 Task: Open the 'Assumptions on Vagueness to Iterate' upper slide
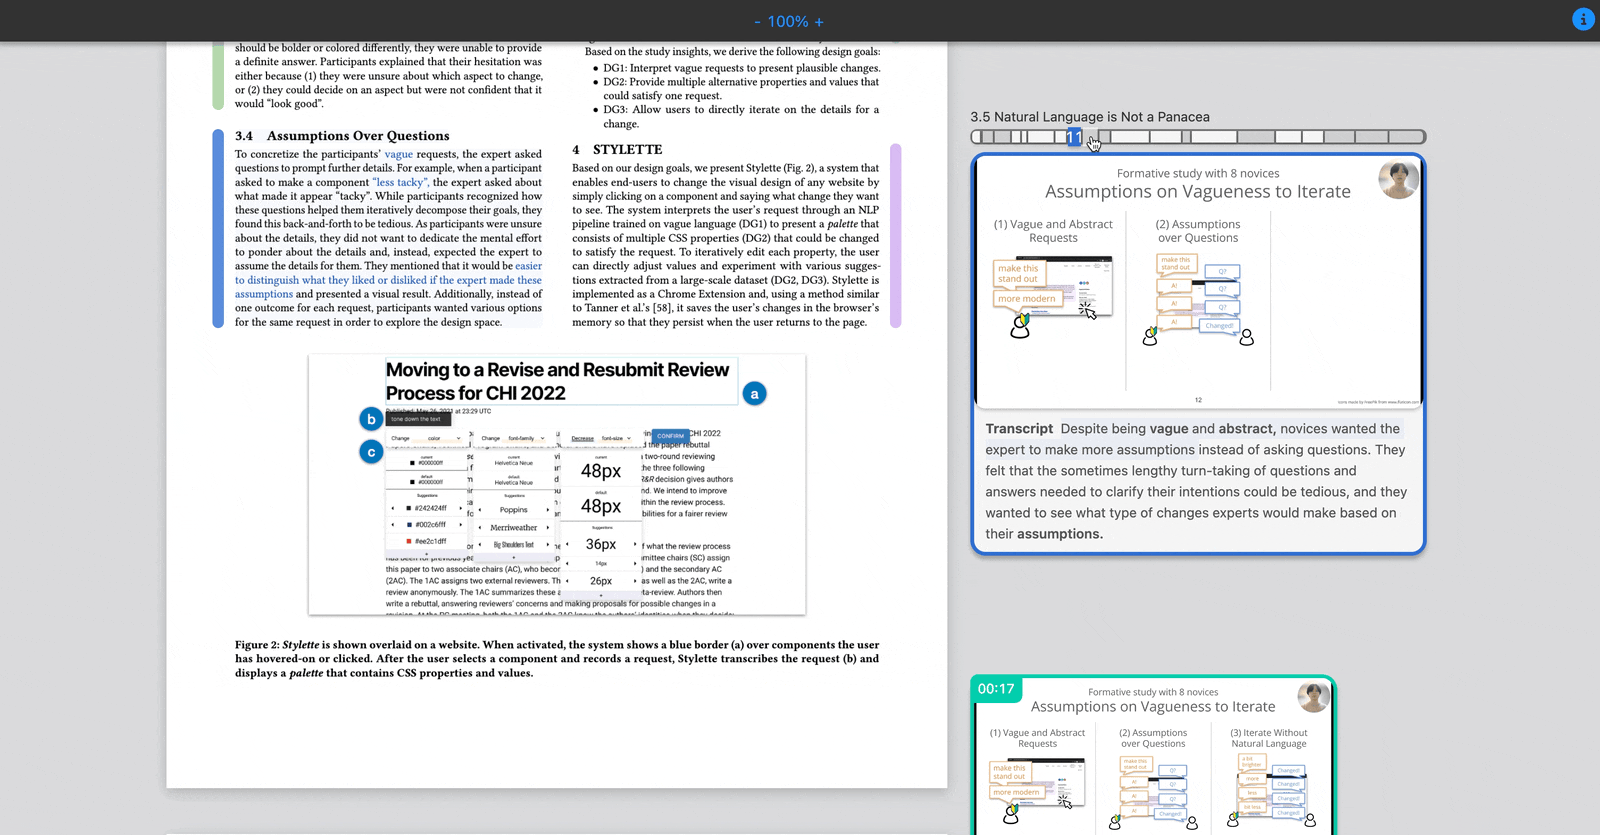pos(1198,282)
